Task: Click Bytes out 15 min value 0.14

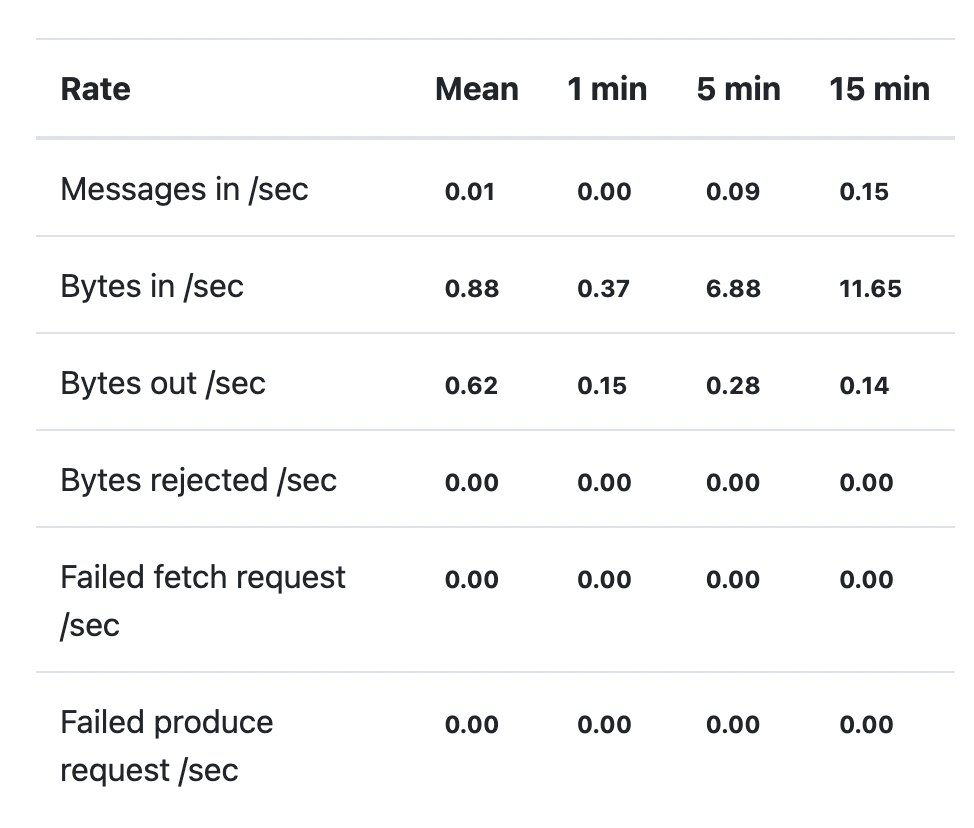Action: (x=864, y=386)
